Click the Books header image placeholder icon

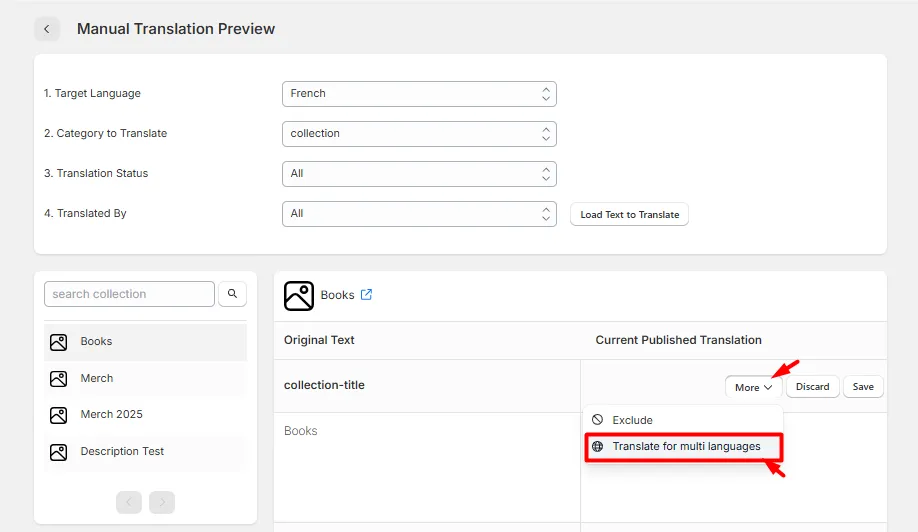pos(299,296)
